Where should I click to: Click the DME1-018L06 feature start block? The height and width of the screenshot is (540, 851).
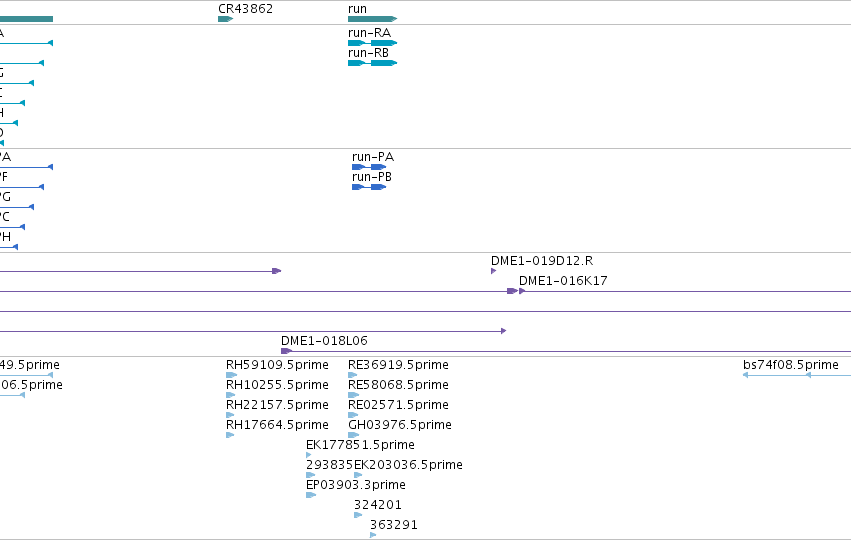point(286,351)
